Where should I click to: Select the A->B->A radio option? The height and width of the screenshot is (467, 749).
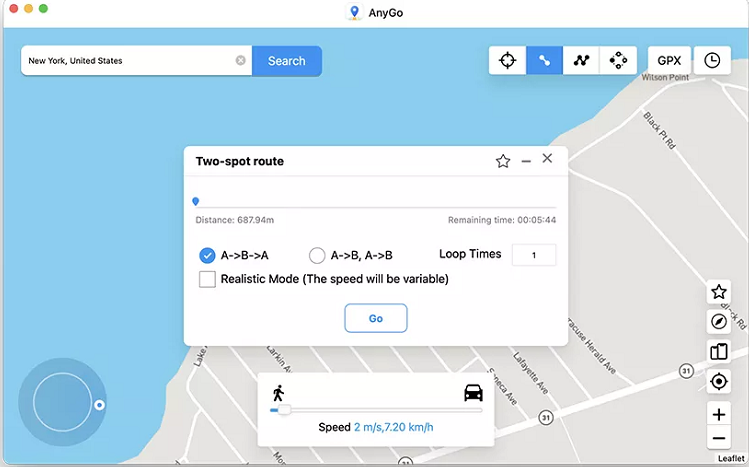click(207, 255)
